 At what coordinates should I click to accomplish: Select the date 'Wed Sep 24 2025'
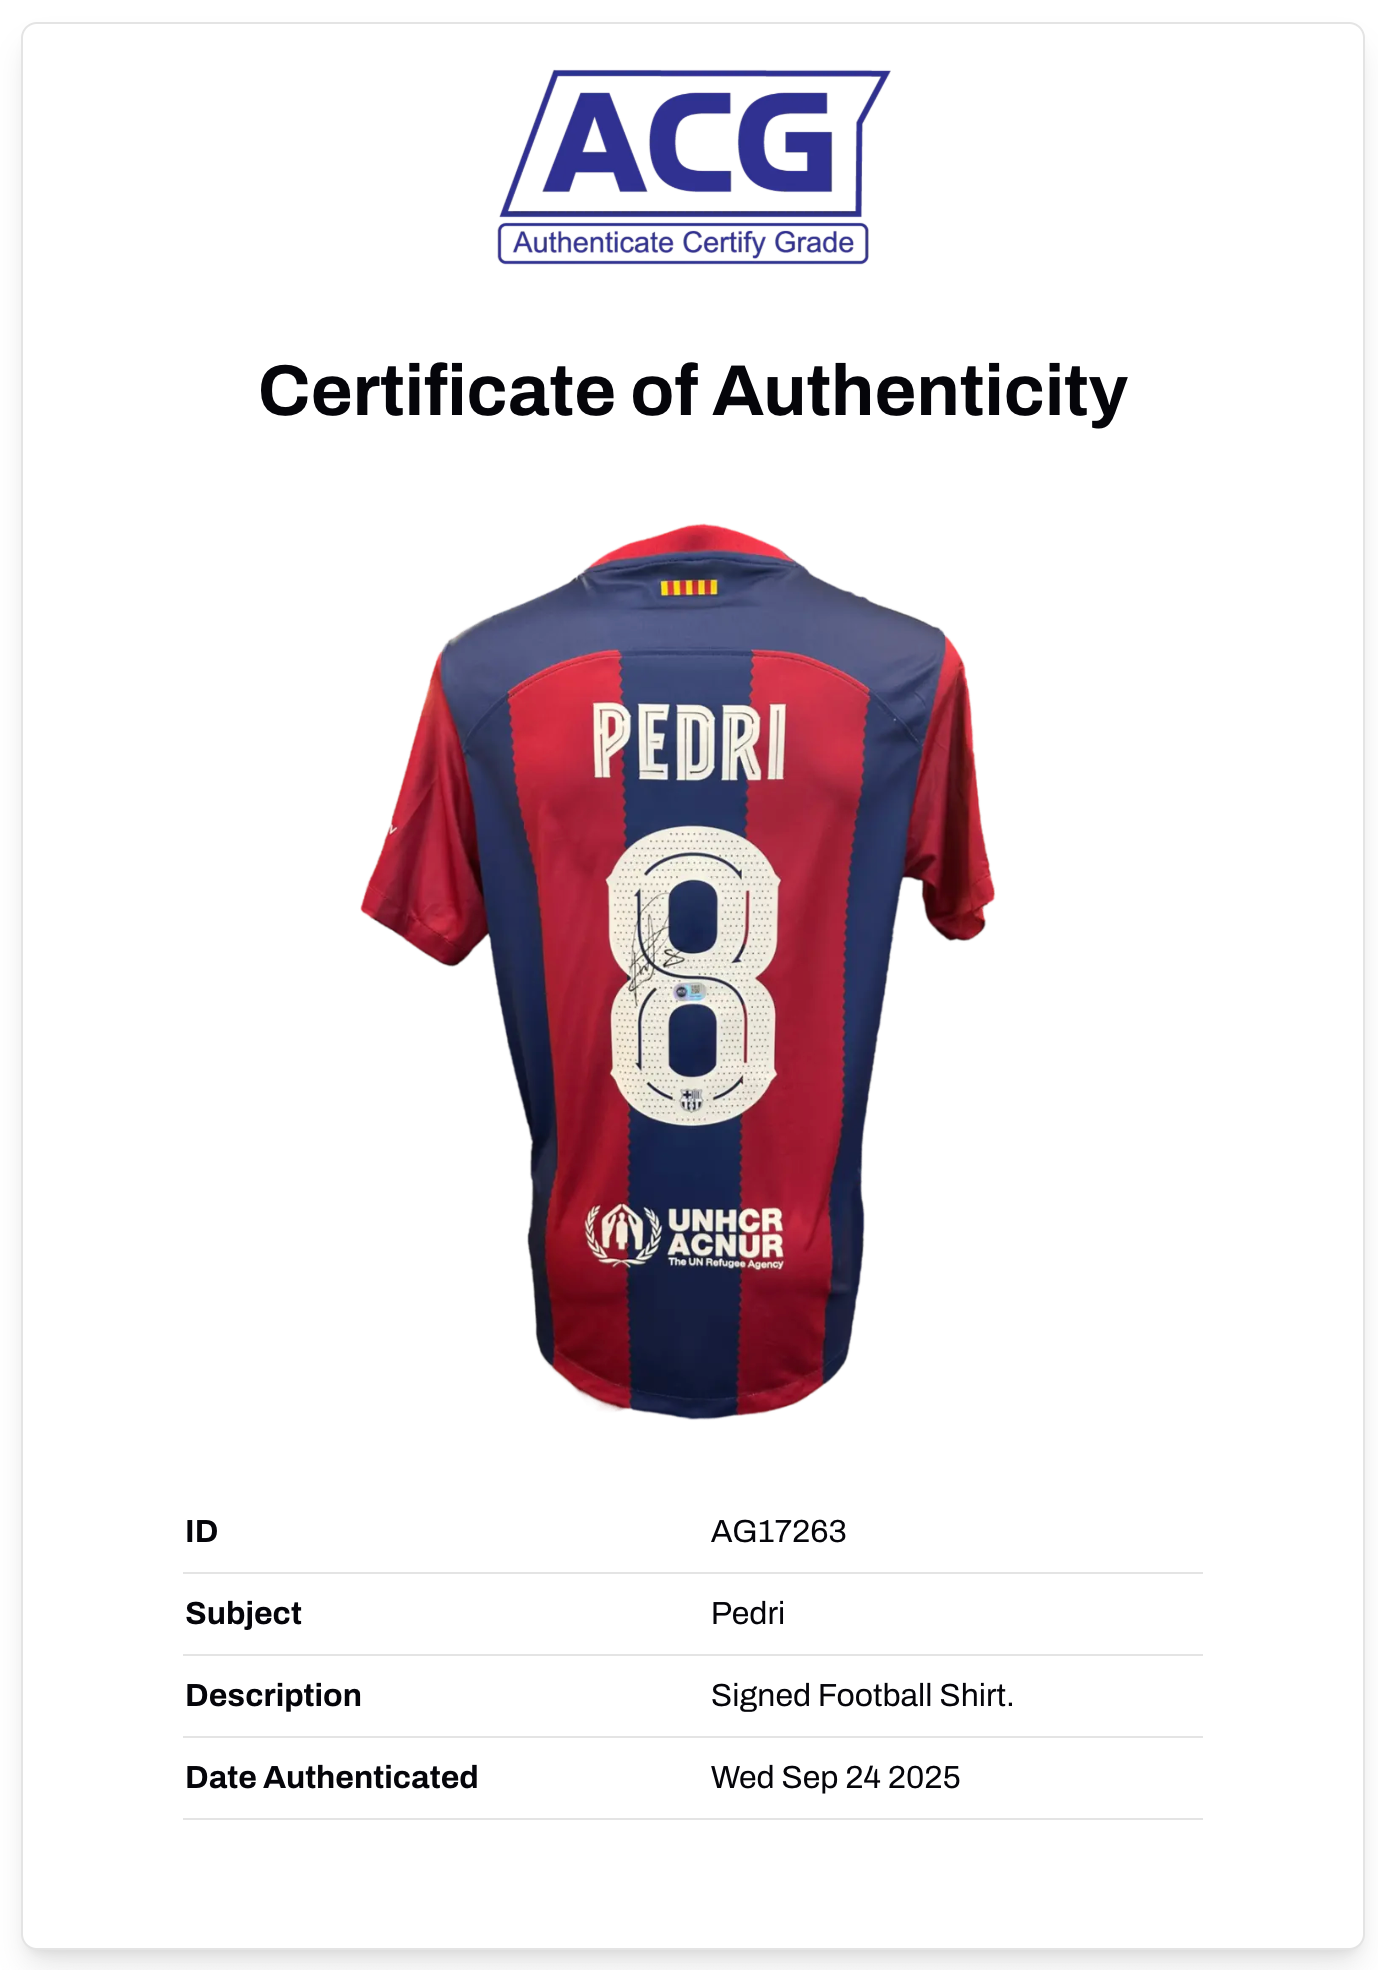point(835,1777)
